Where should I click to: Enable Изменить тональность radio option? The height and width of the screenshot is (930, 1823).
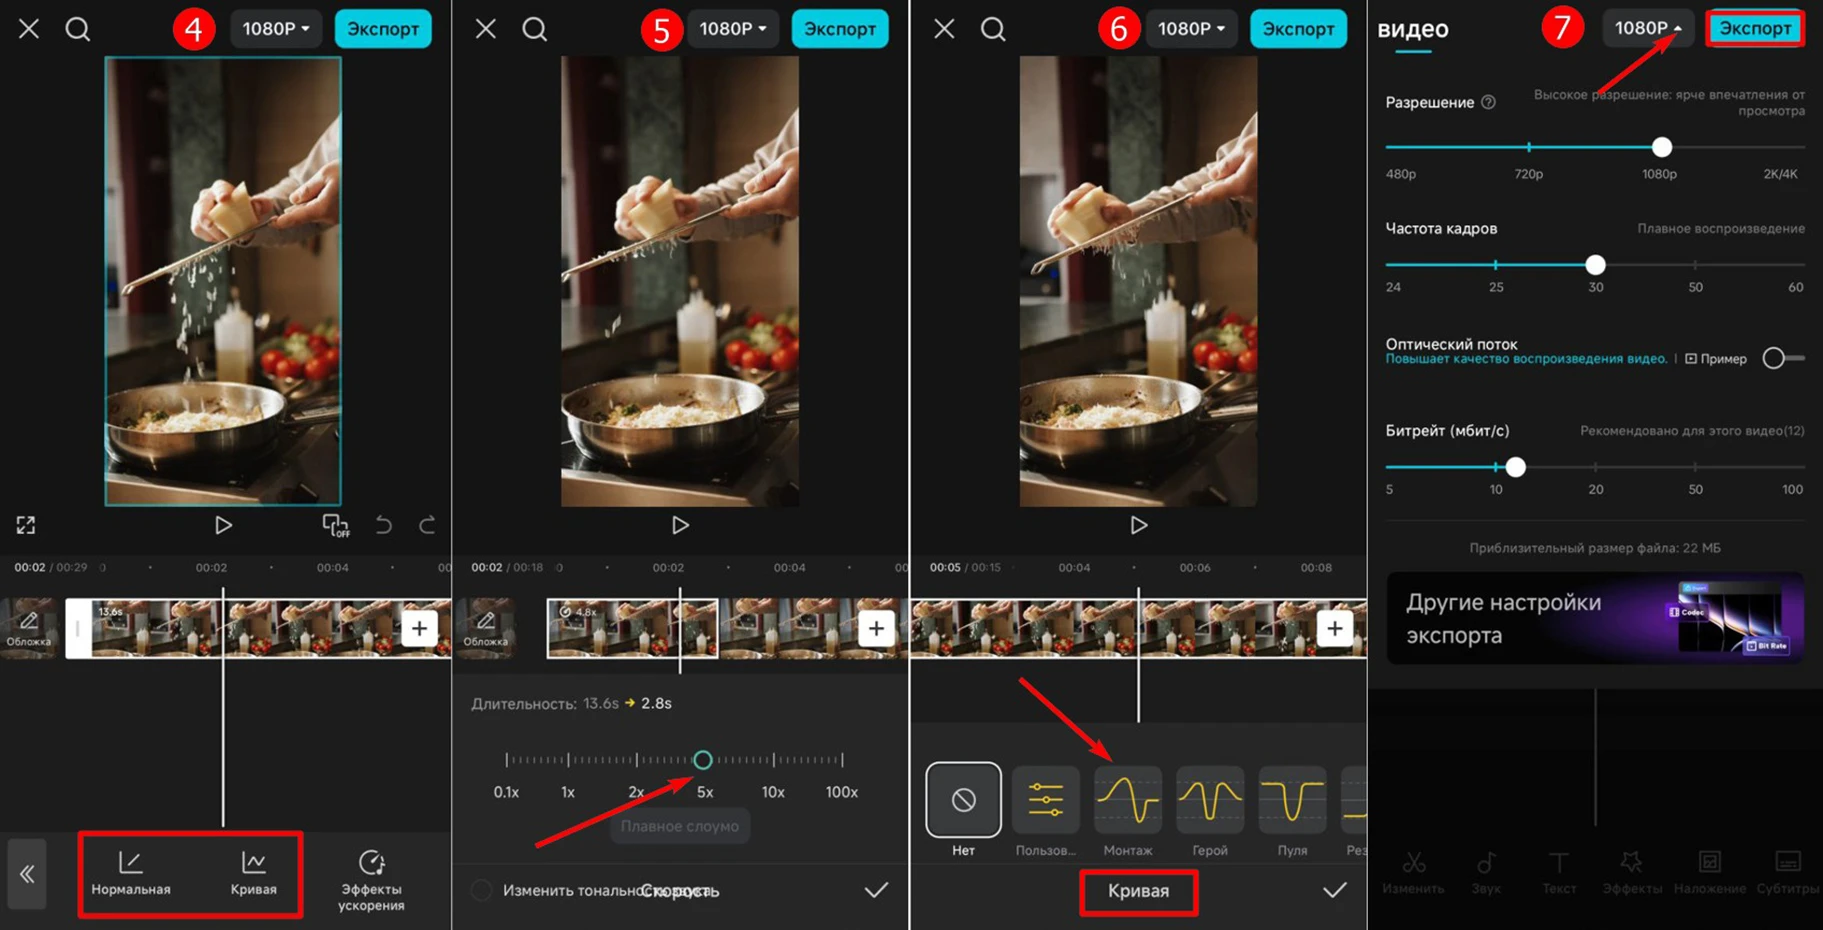(x=481, y=890)
